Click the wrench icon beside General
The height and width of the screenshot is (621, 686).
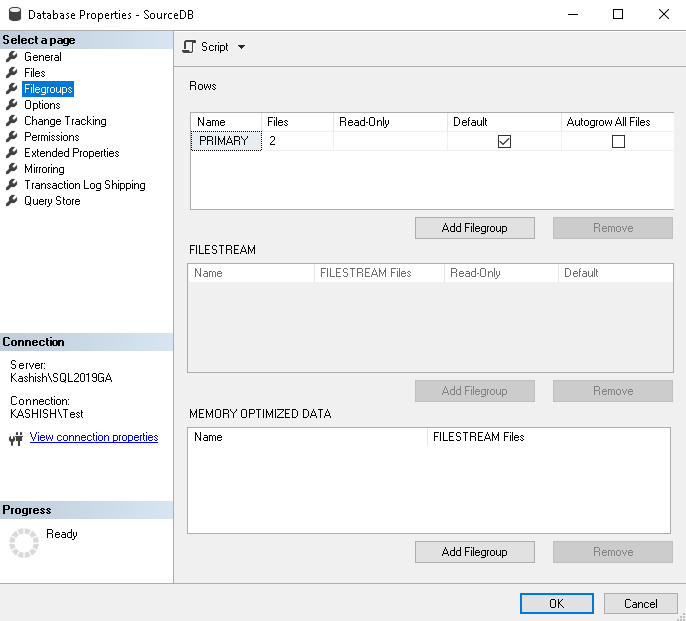(x=12, y=57)
